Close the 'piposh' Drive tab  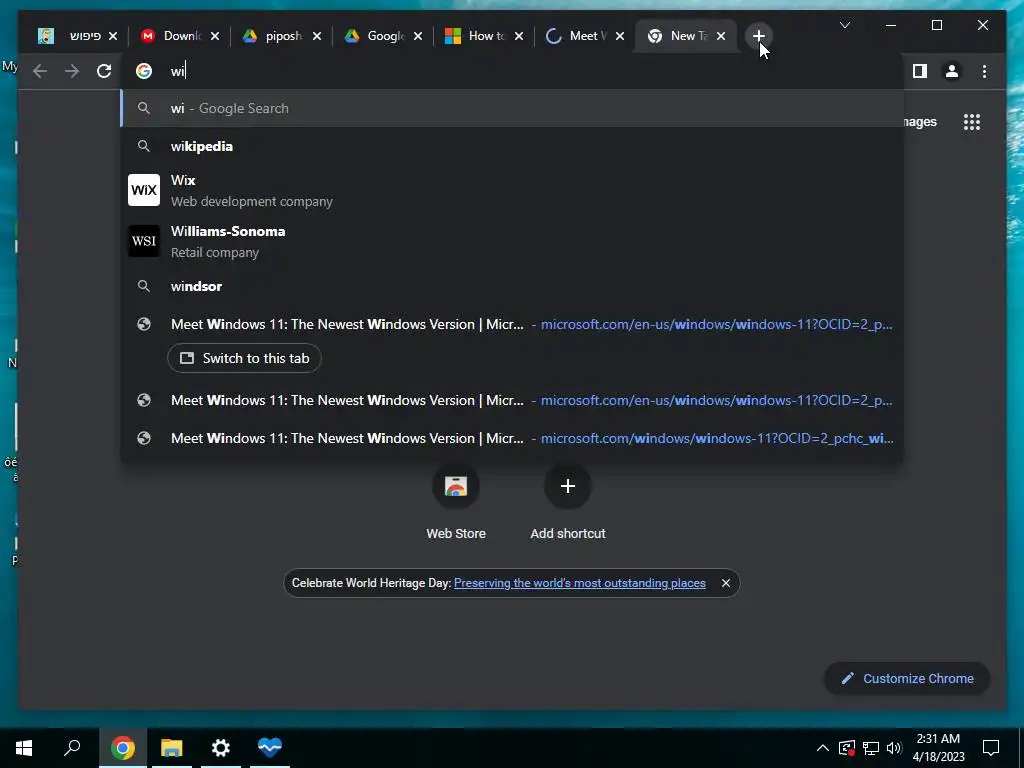tap(317, 36)
